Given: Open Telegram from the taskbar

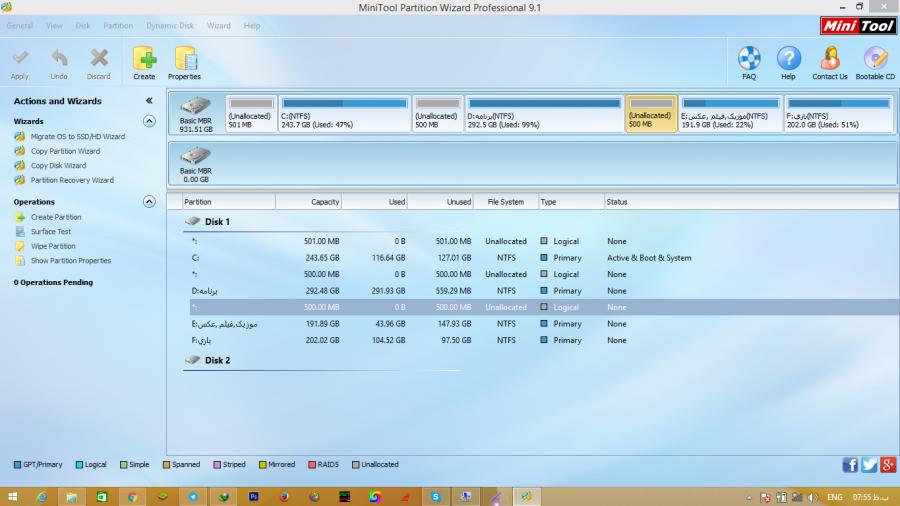Looking at the screenshot, I should tap(193, 497).
